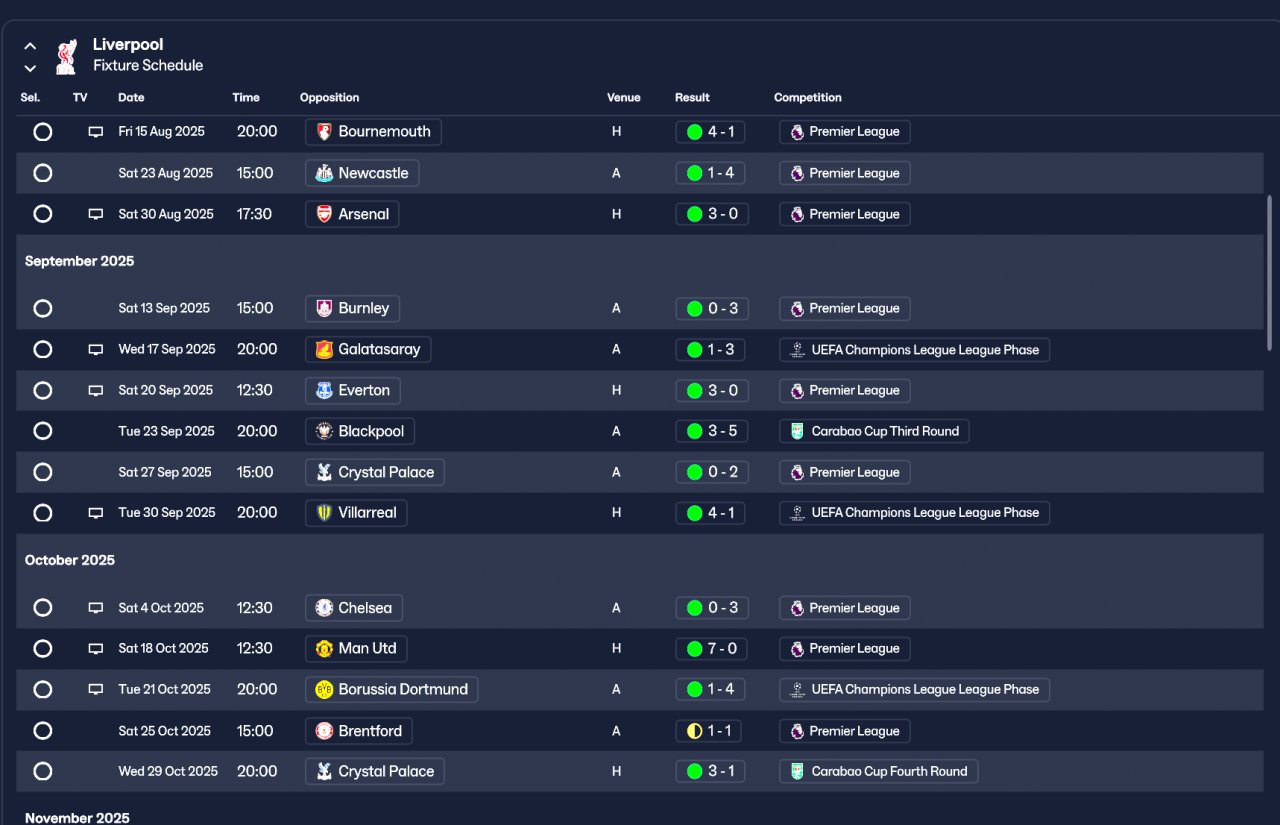Click the vertical scrollbar on the fixture list
Image resolution: width=1280 pixels, height=825 pixels.
pos(1270,272)
